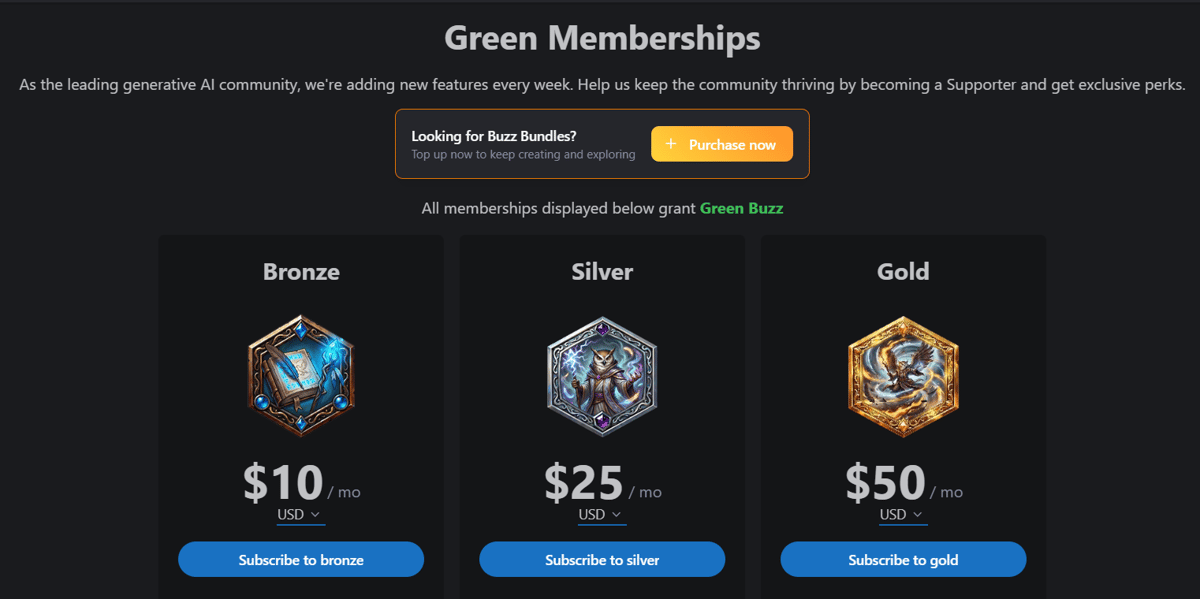This screenshot has height=599, width=1200.
Task: Click the $25 per month price
Action: [585, 483]
